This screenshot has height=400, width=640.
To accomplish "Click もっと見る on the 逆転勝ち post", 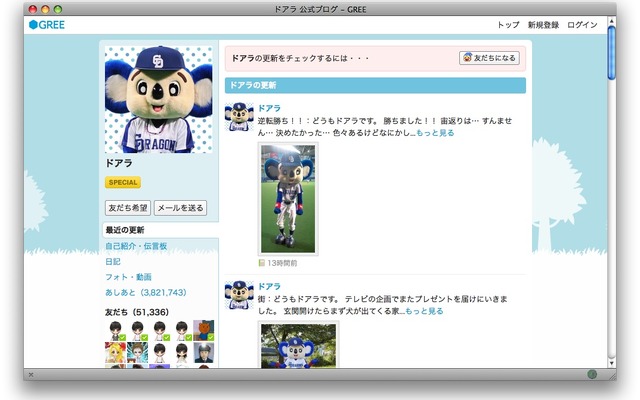I will pos(435,133).
